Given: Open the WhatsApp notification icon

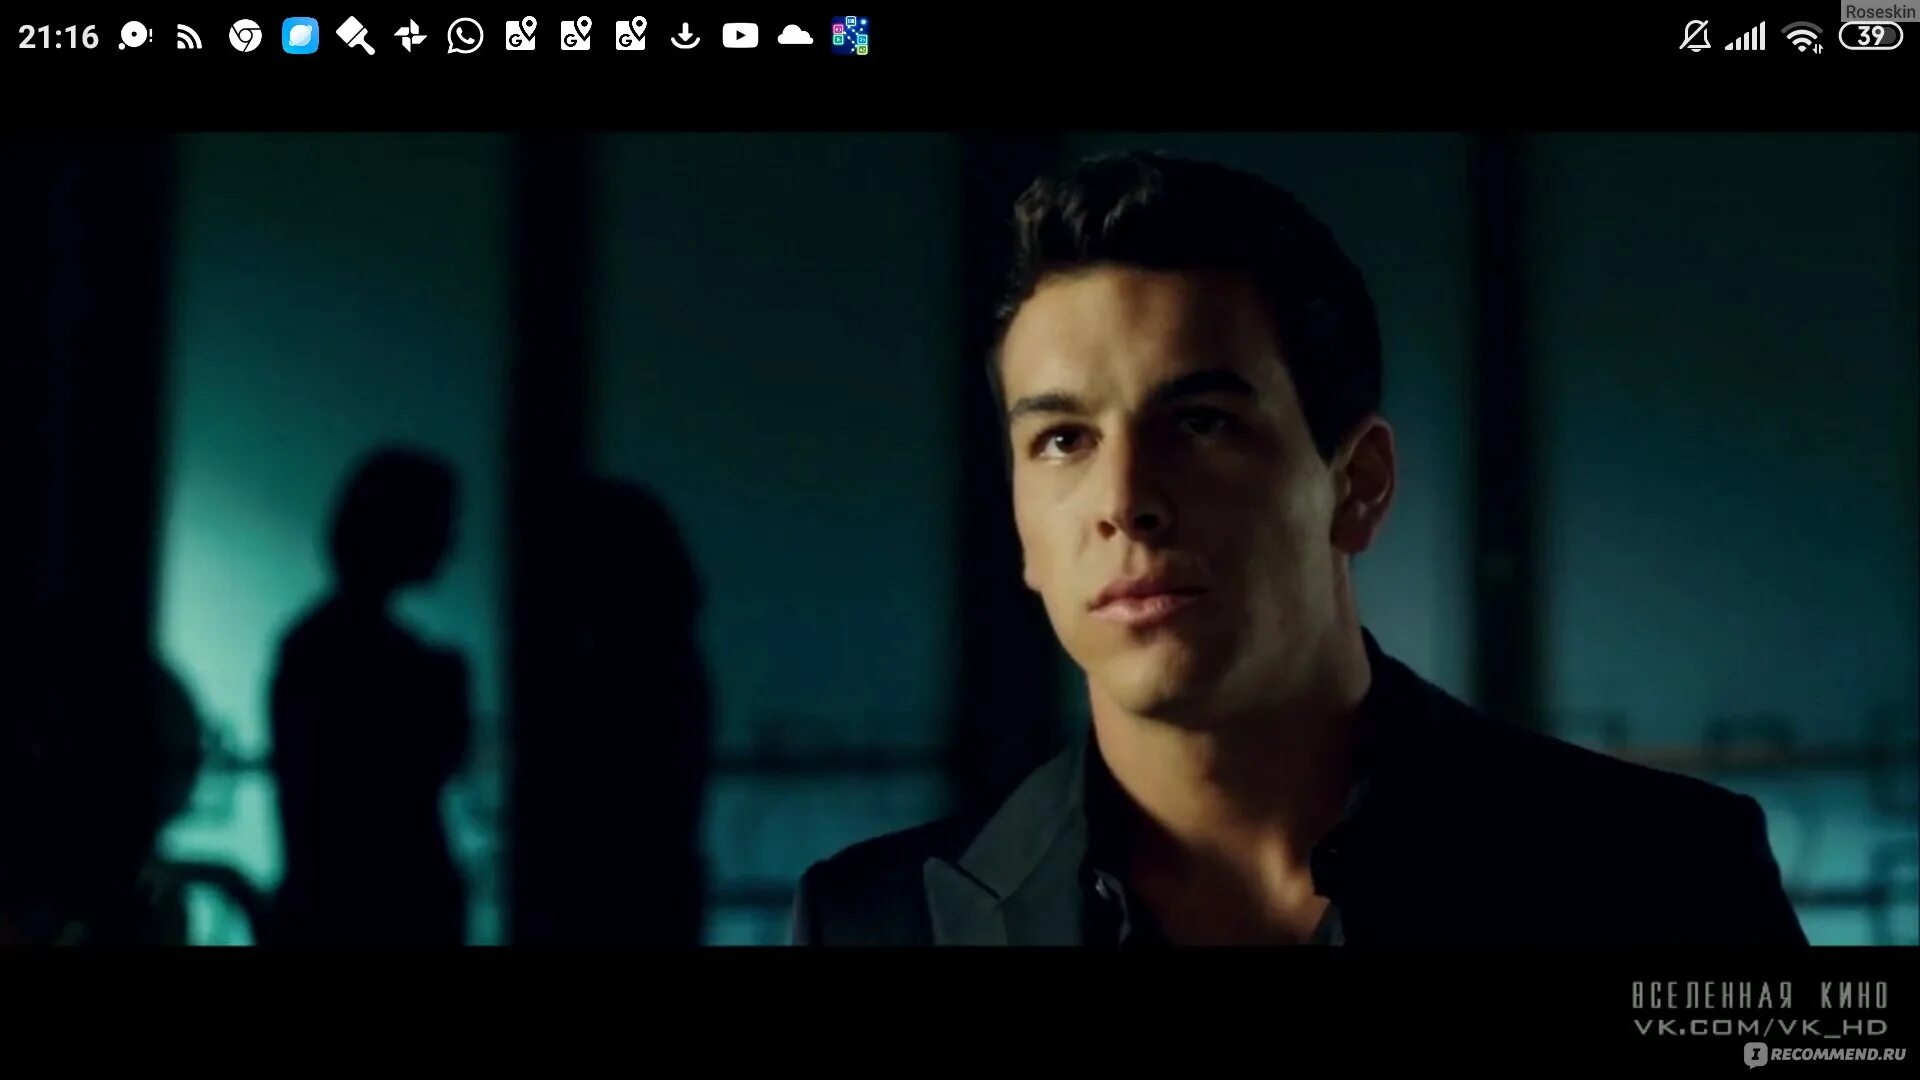Looking at the screenshot, I should tap(465, 36).
